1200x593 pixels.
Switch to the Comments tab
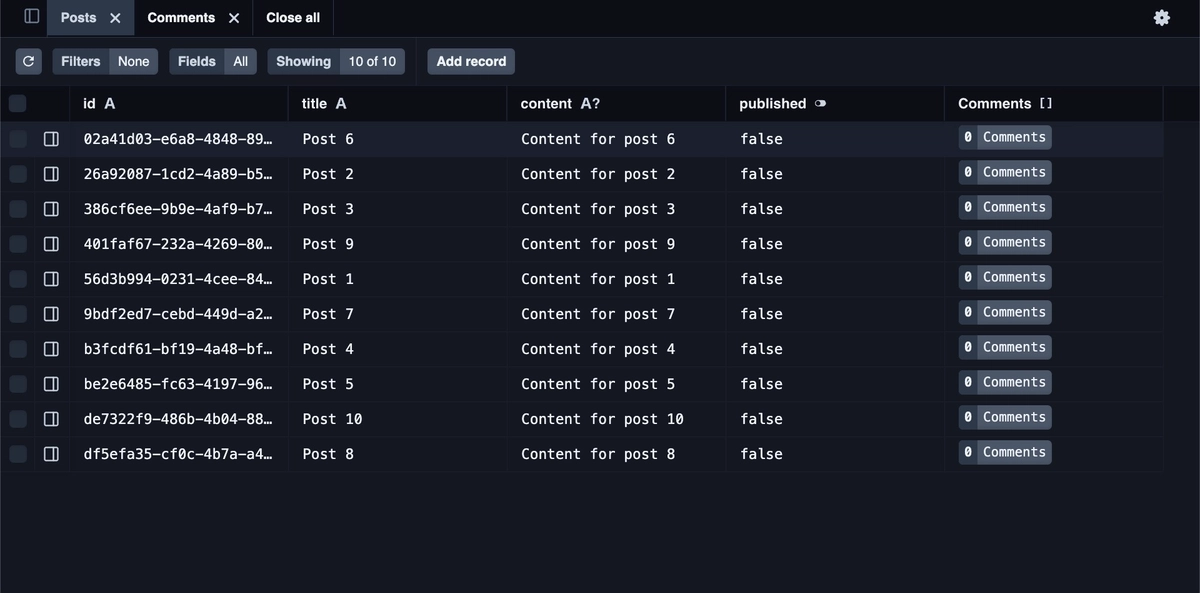(x=180, y=17)
